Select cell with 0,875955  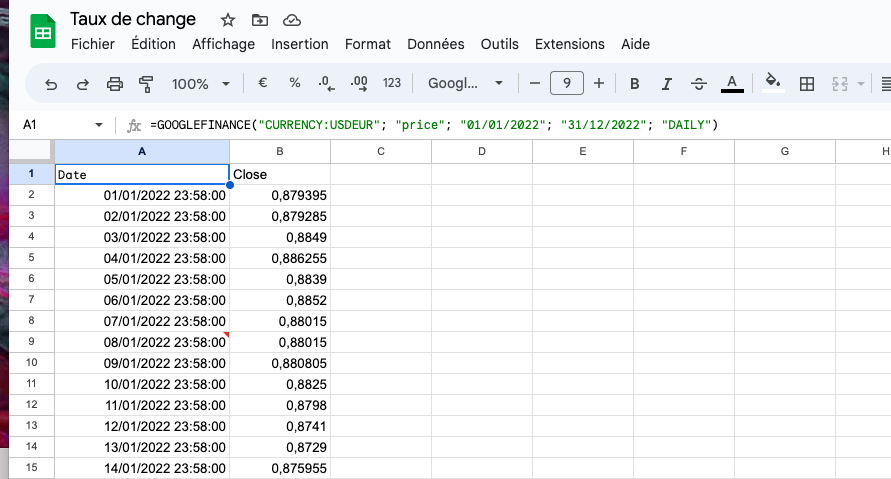tap(280, 468)
